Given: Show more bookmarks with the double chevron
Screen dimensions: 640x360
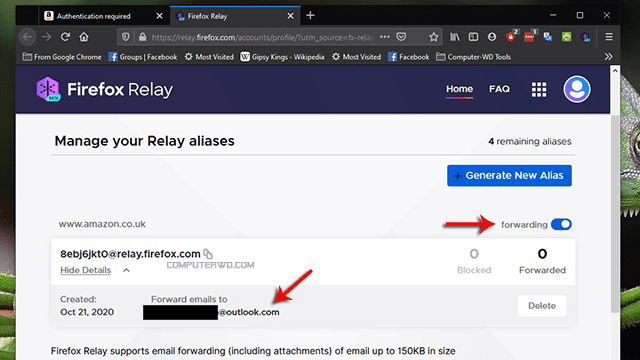Looking at the screenshot, I should pos(609,57).
